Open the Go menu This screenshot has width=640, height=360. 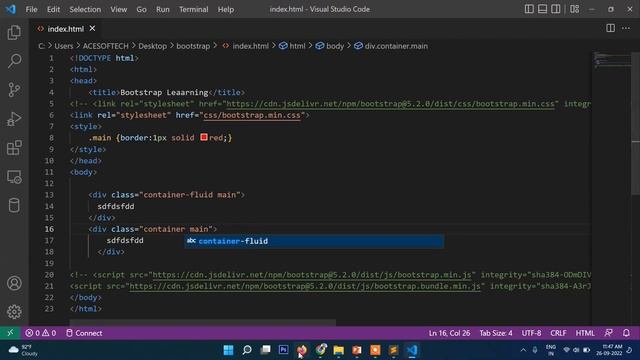141,9
